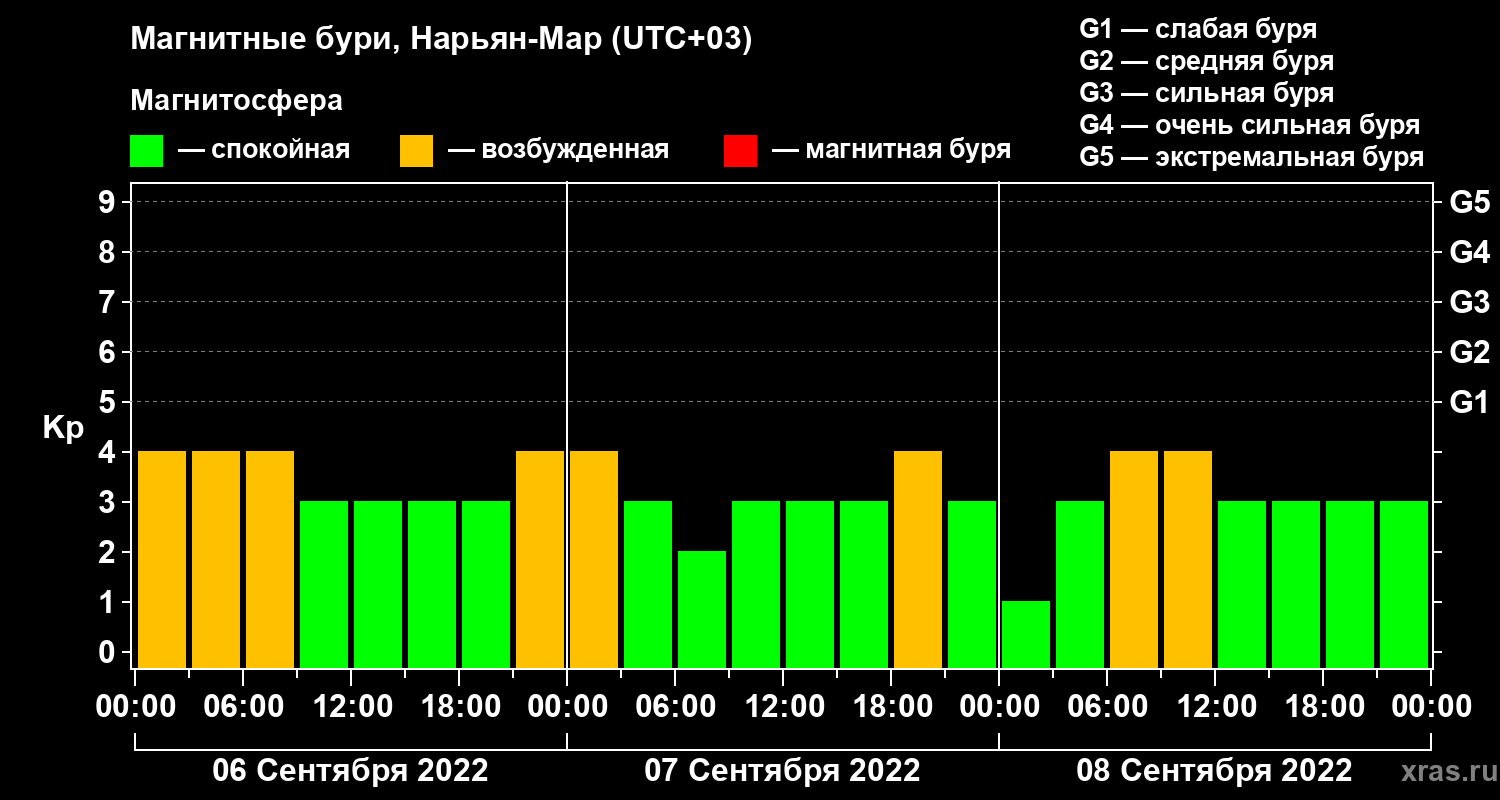Click the 18:00 time label under 07 Сентября
This screenshot has height=800, width=1500.
(891, 707)
